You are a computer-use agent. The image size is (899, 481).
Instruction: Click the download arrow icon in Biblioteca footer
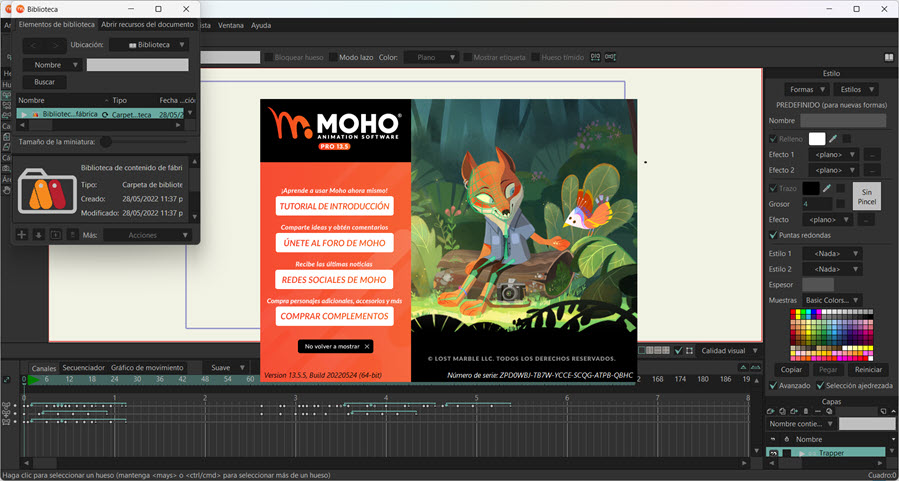(x=39, y=234)
